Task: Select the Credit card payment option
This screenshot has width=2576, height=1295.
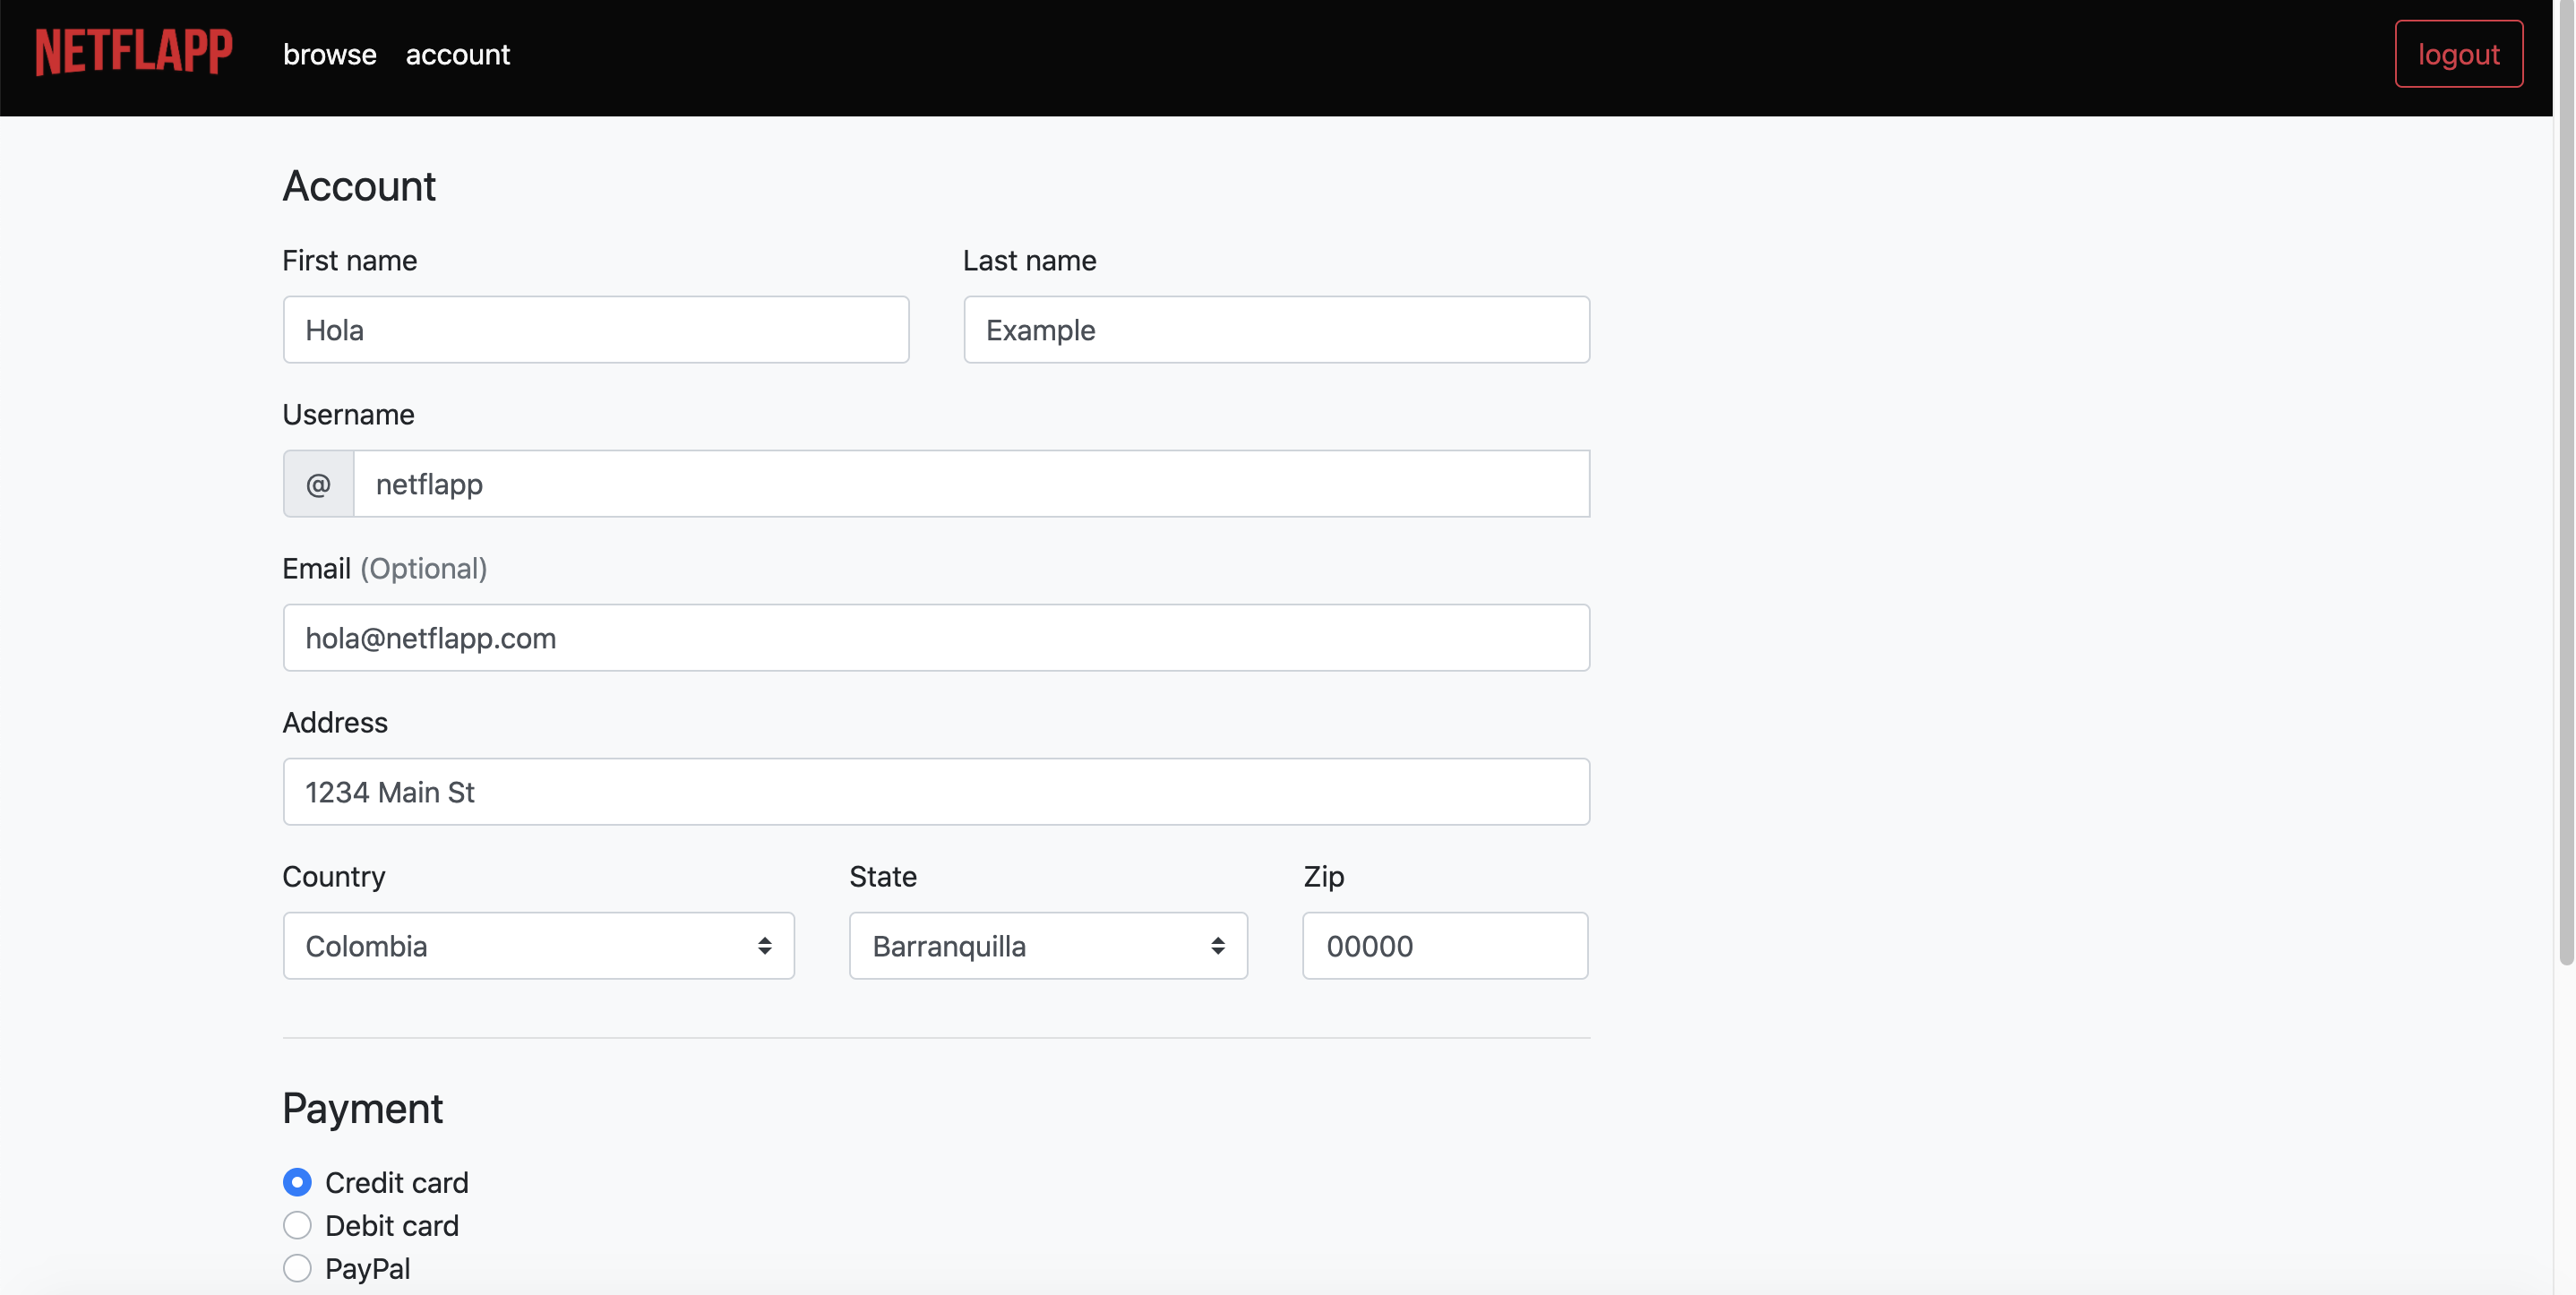Action: tap(297, 1182)
